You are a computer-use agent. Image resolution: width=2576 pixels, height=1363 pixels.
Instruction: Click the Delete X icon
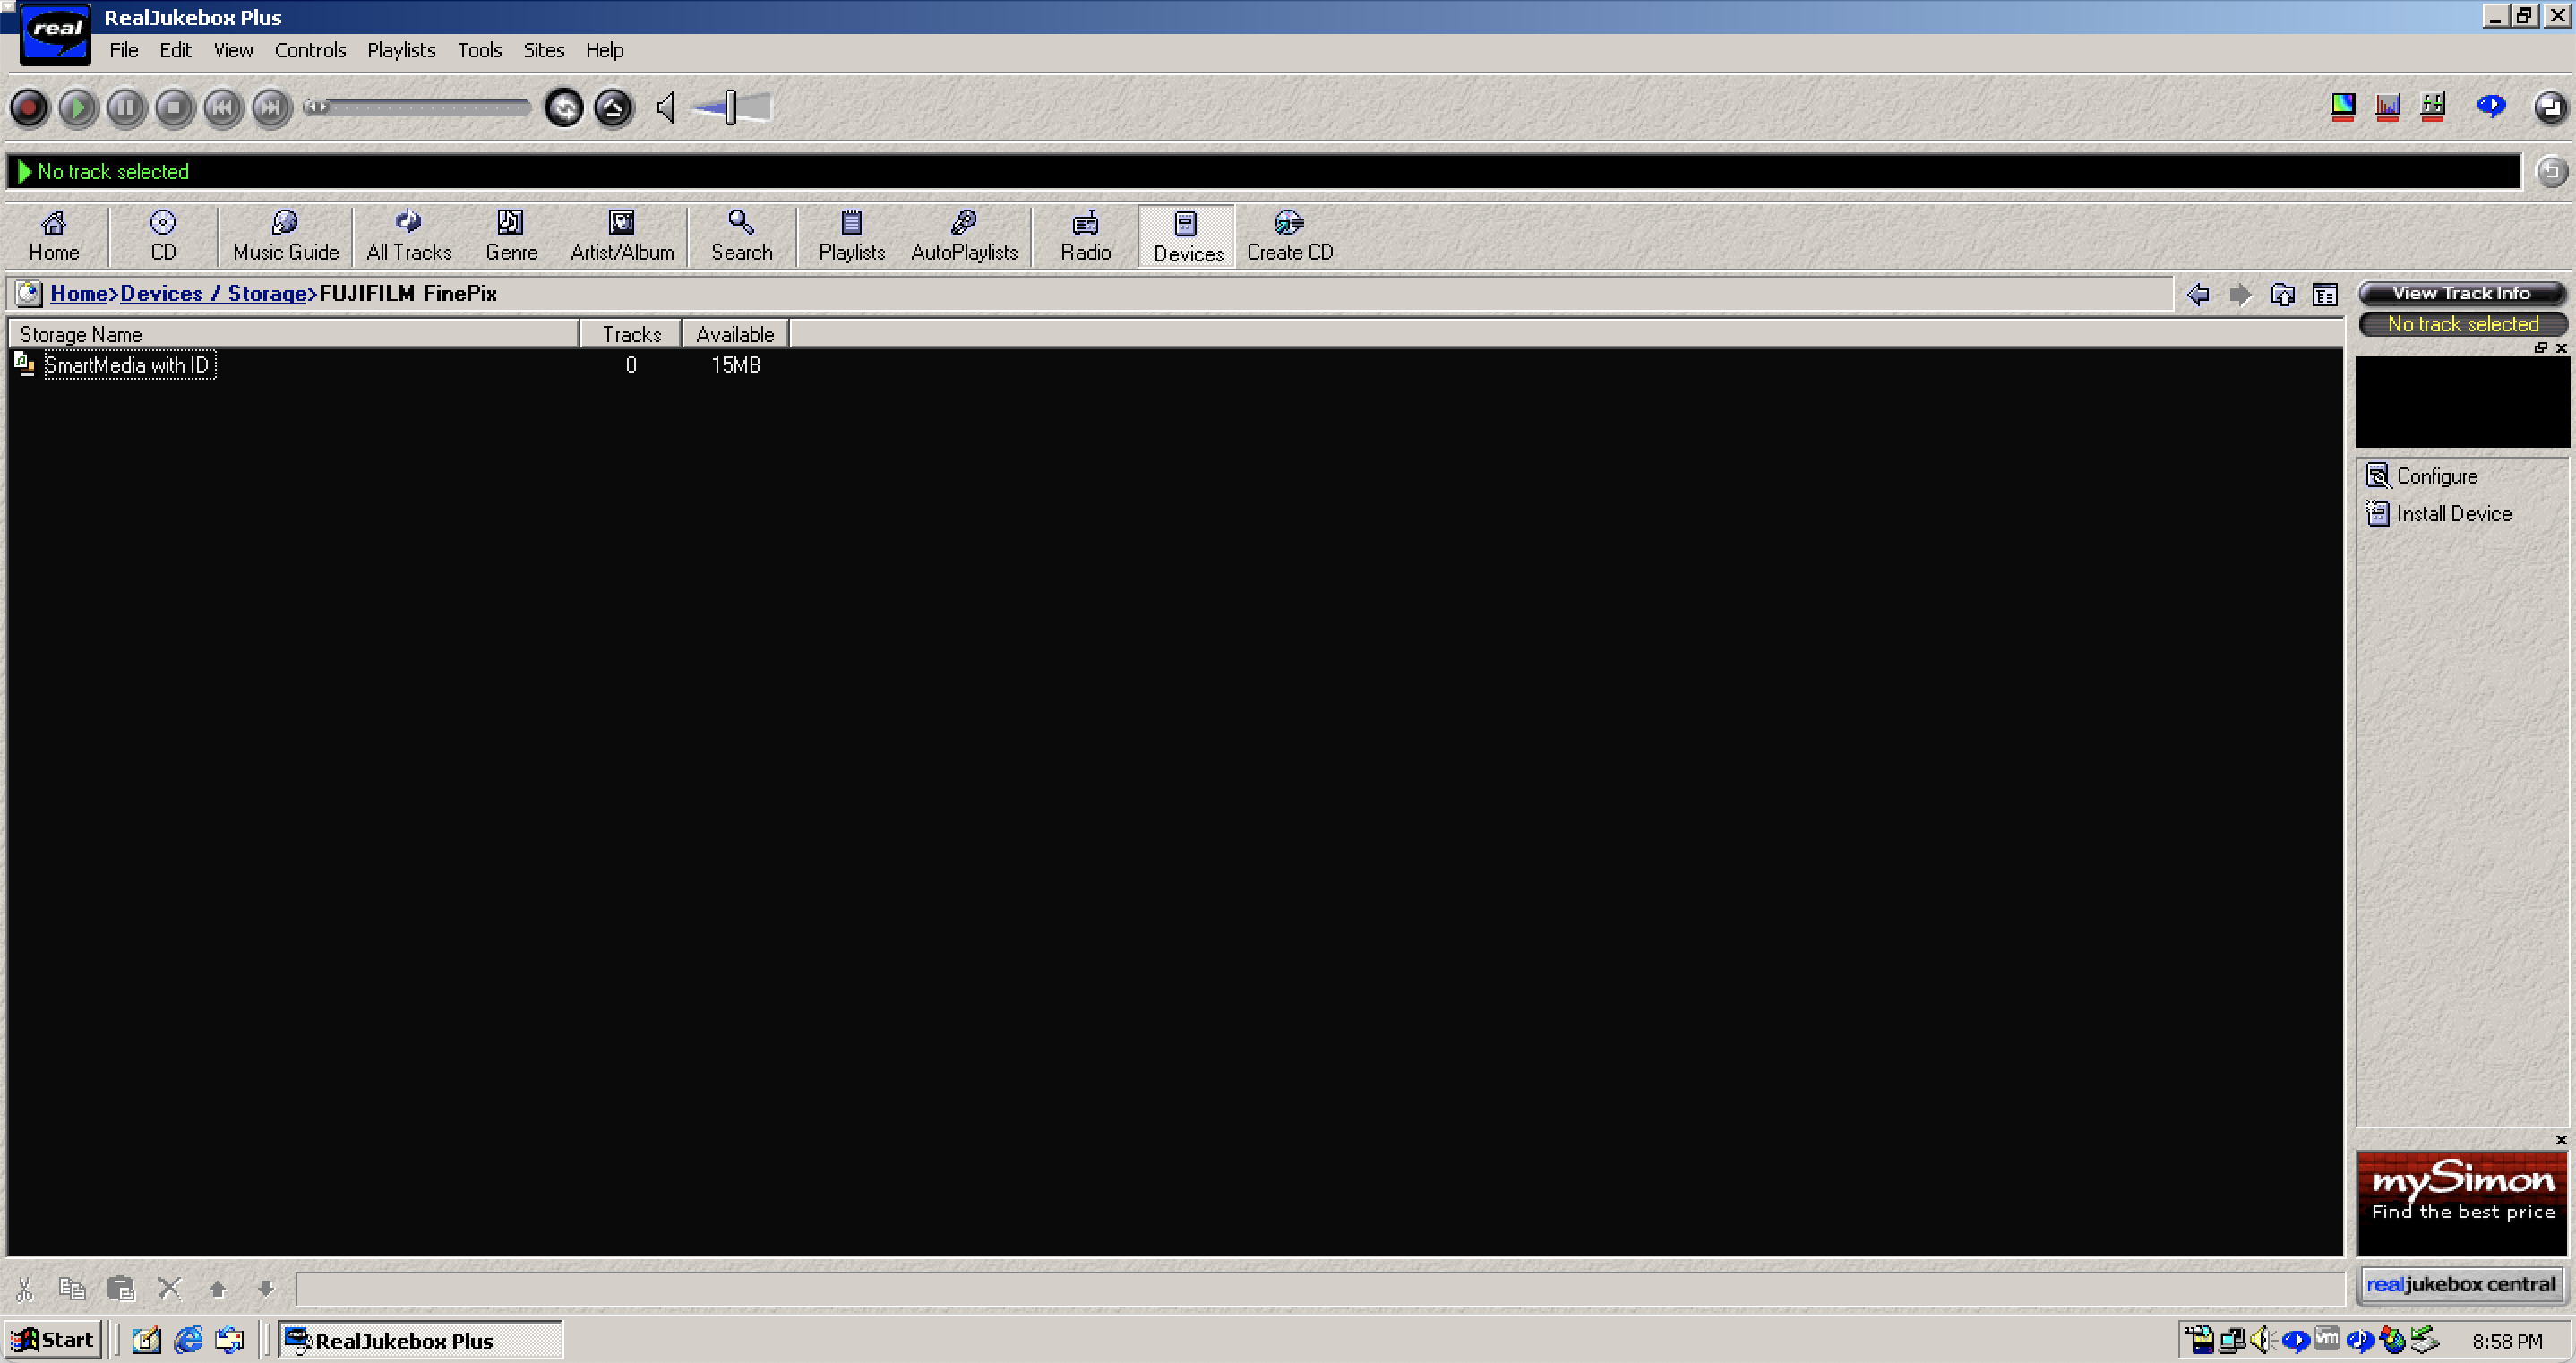coord(170,1288)
